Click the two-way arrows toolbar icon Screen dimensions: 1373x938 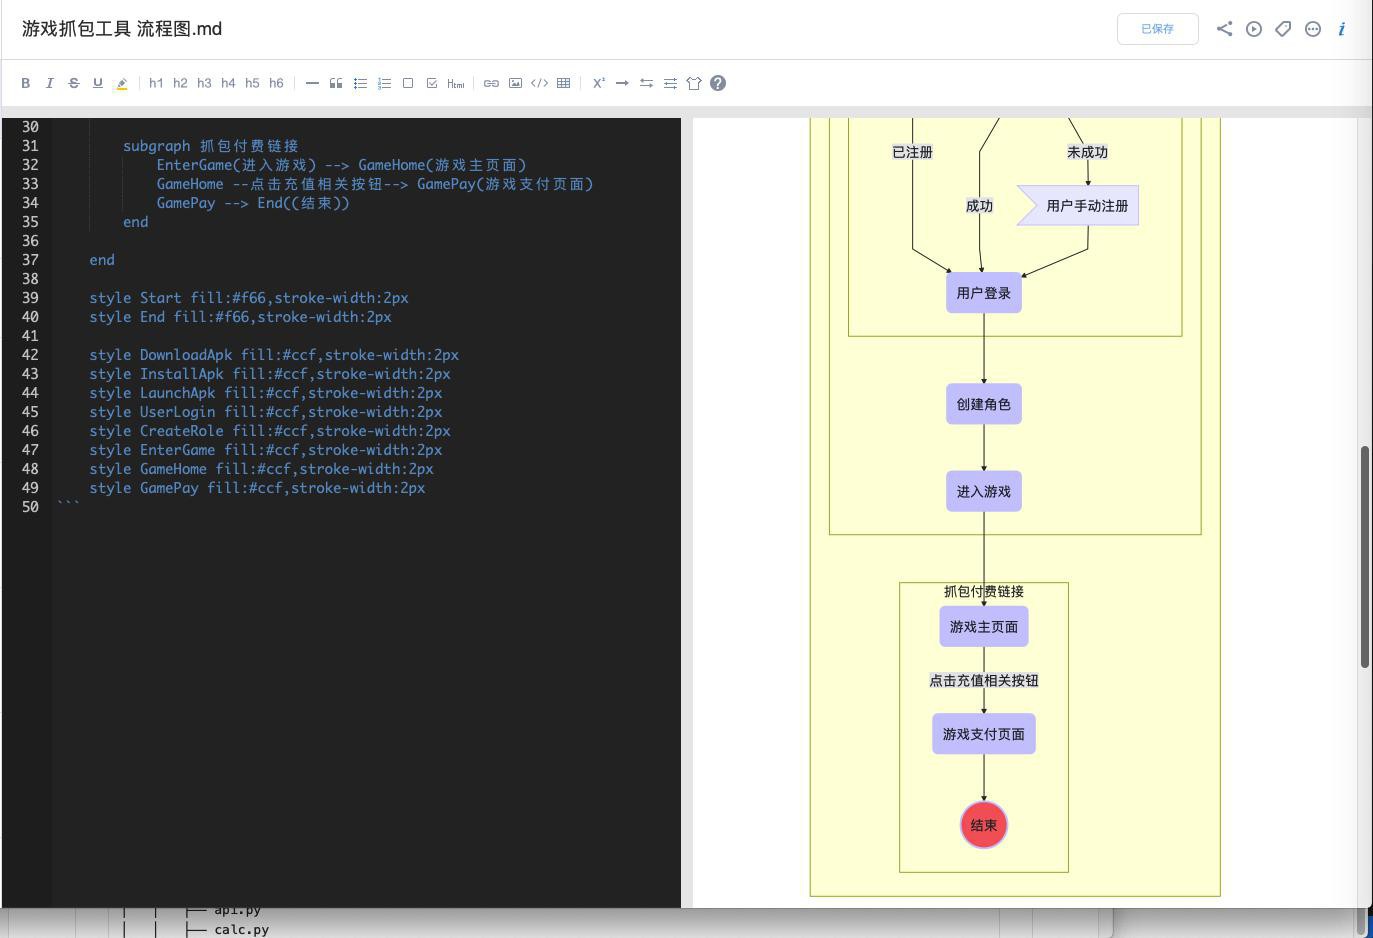point(646,83)
